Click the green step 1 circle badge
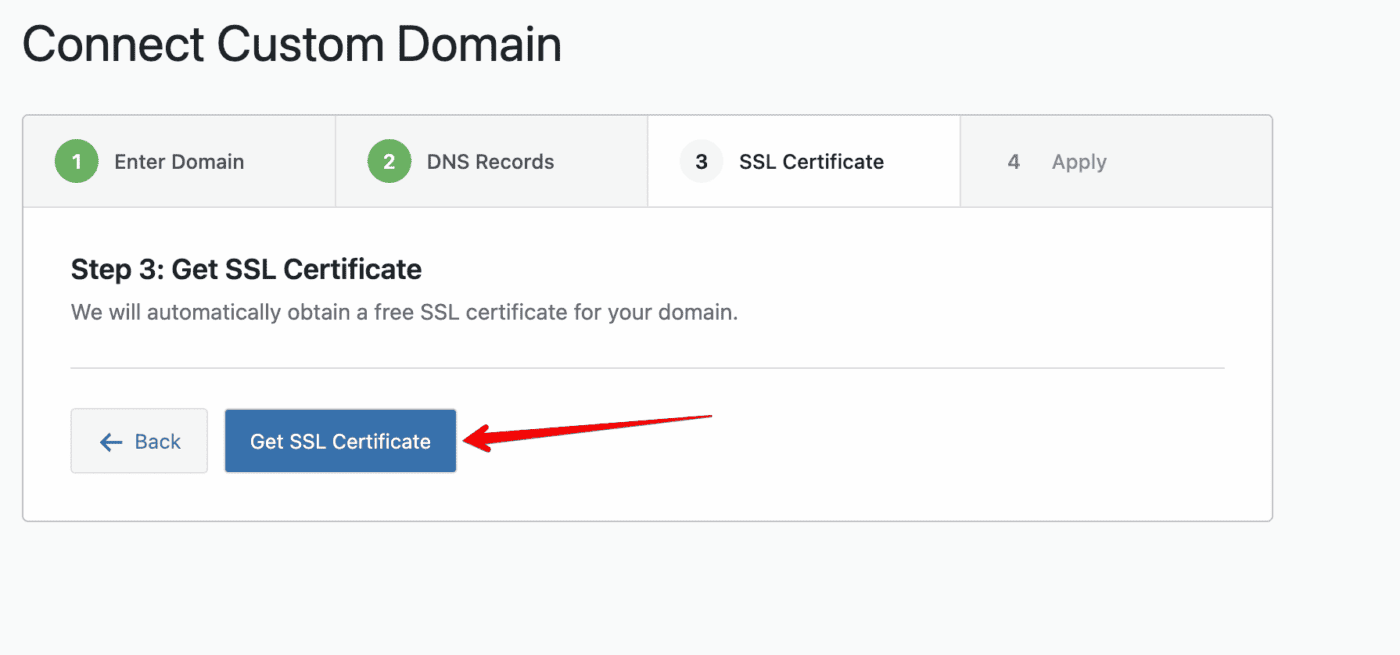 click(x=76, y=162)
